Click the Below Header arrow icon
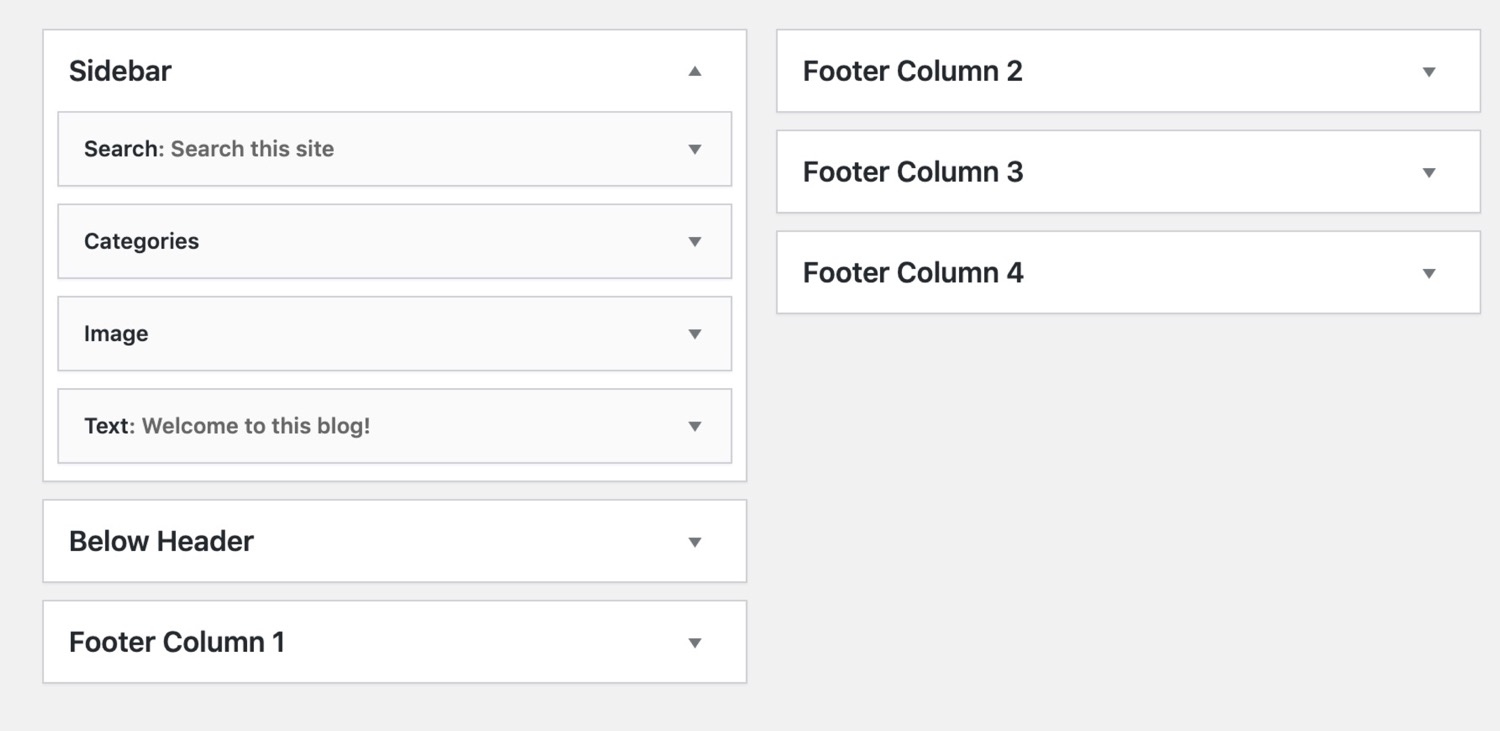Screen dimensions: 1500x731 [x=695, y=542]
